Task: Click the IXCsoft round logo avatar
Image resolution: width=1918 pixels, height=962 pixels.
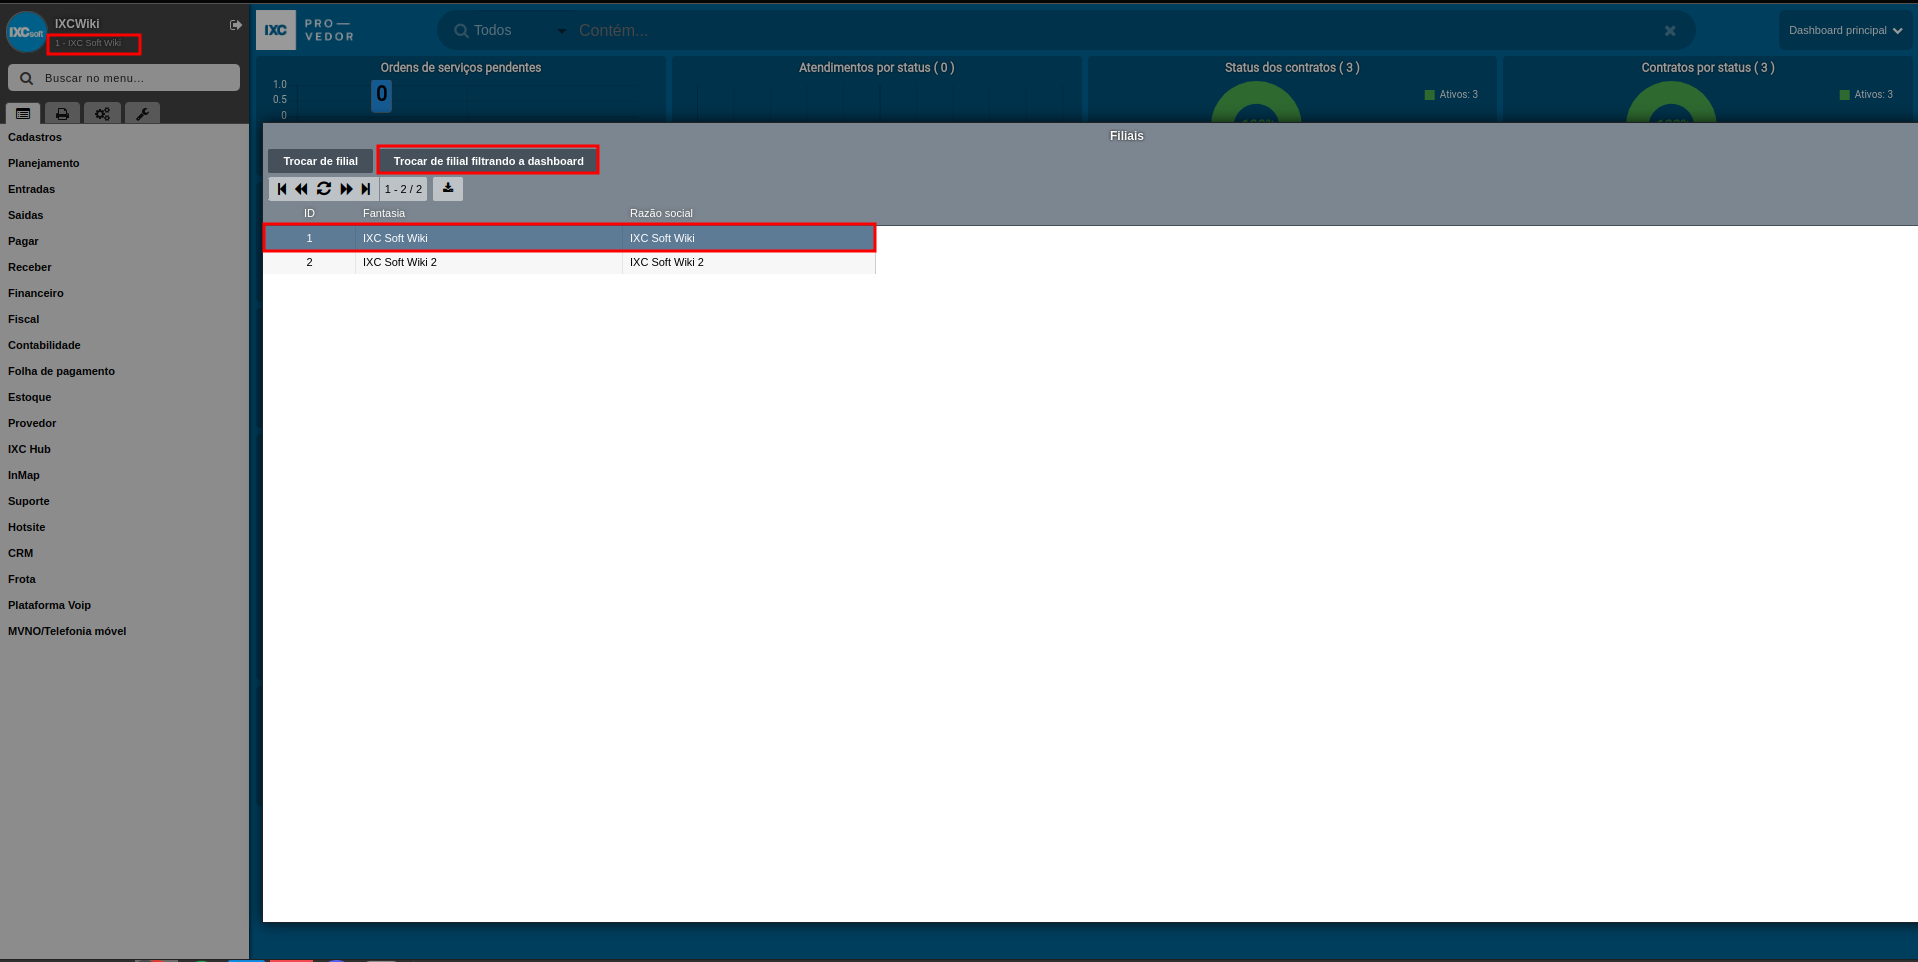Action: click(26, 32)
